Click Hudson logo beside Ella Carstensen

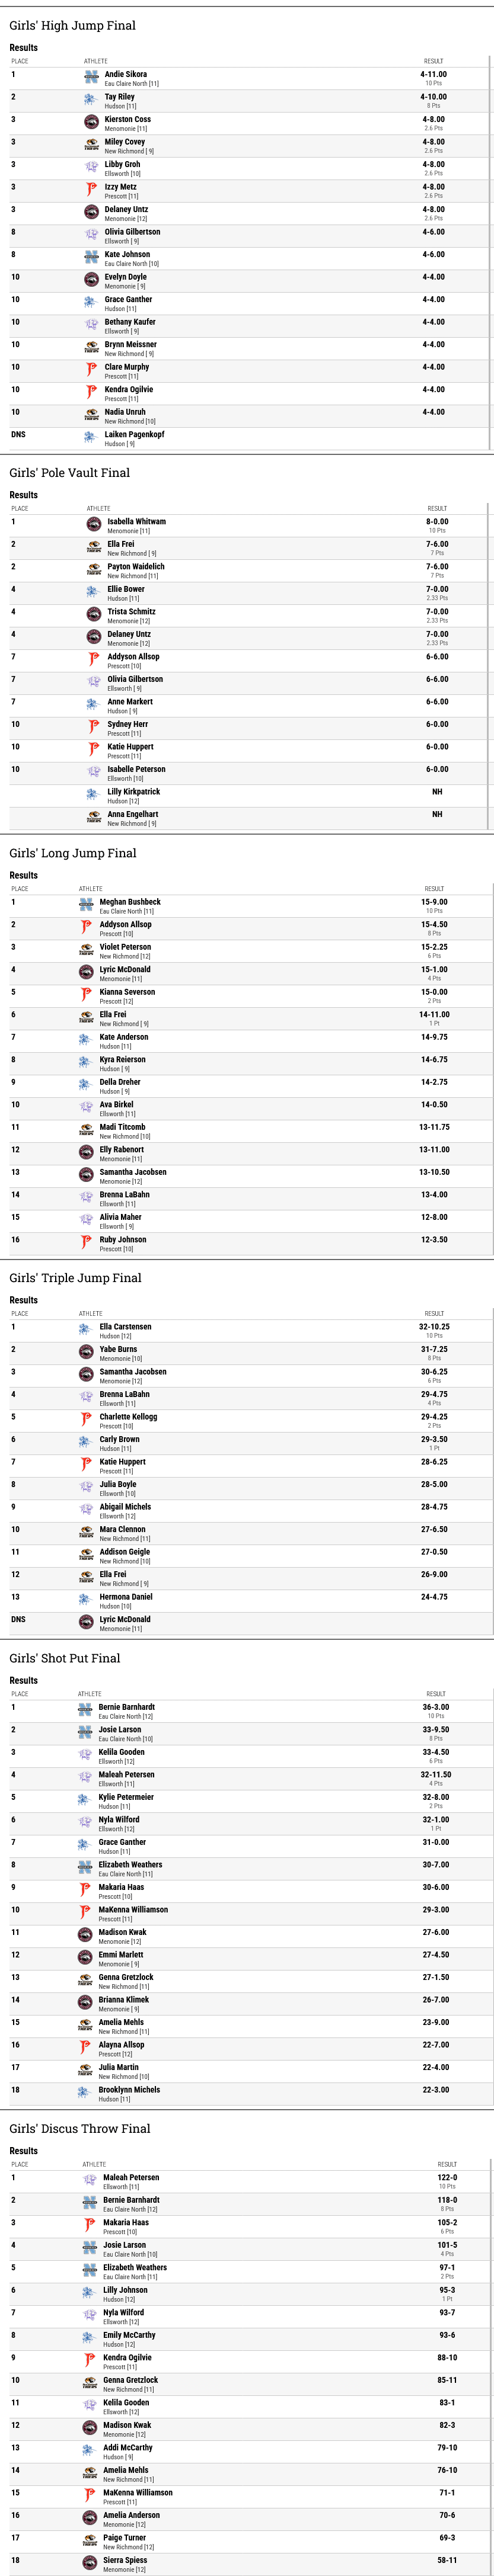(x=86, y=1329)
